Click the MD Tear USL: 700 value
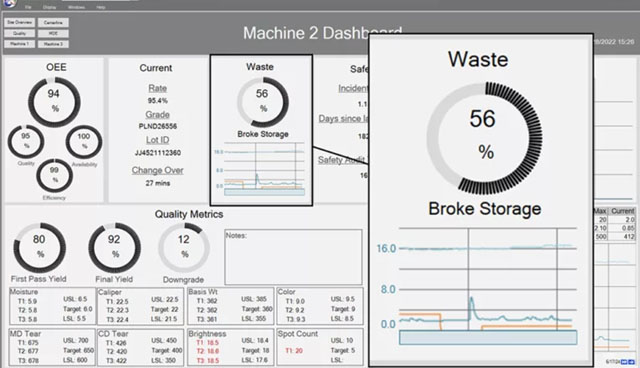Screen dimensions: 640x368 pyautogui.click(x=76, y=341)
